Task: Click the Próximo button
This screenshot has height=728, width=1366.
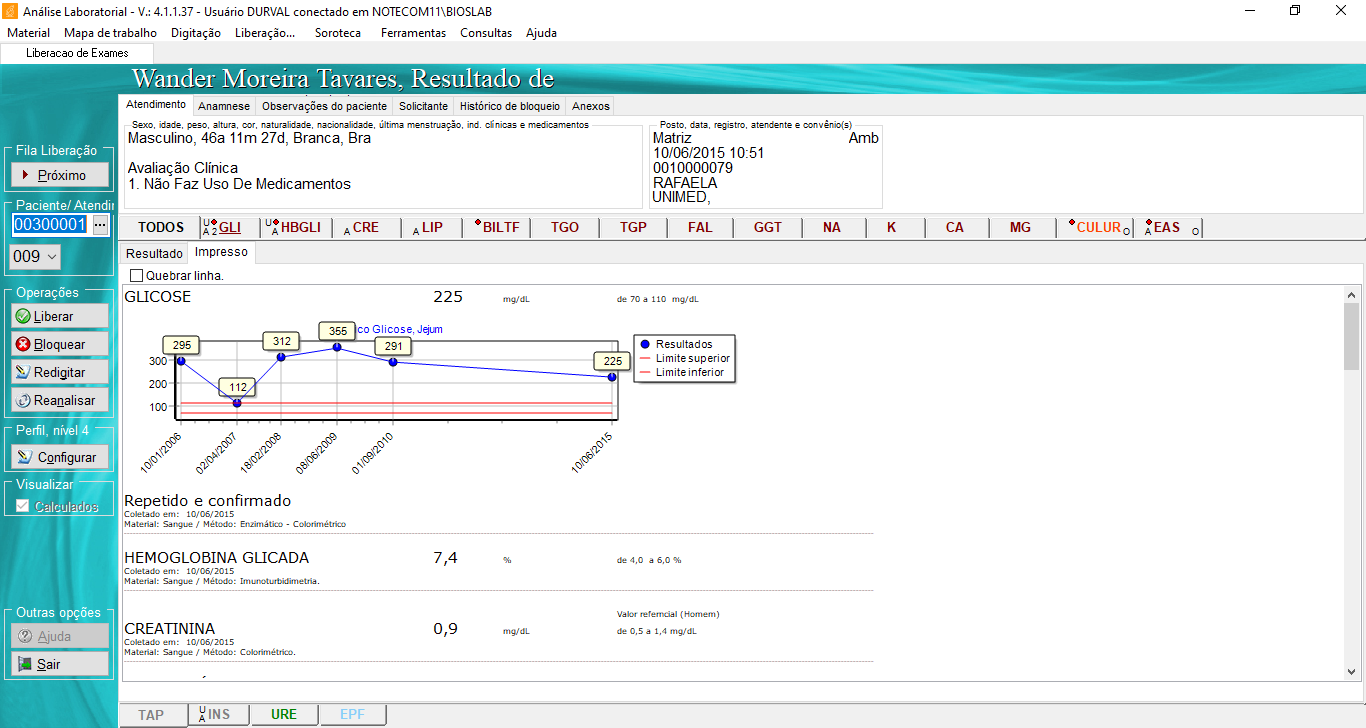Action: pos(59,175)
